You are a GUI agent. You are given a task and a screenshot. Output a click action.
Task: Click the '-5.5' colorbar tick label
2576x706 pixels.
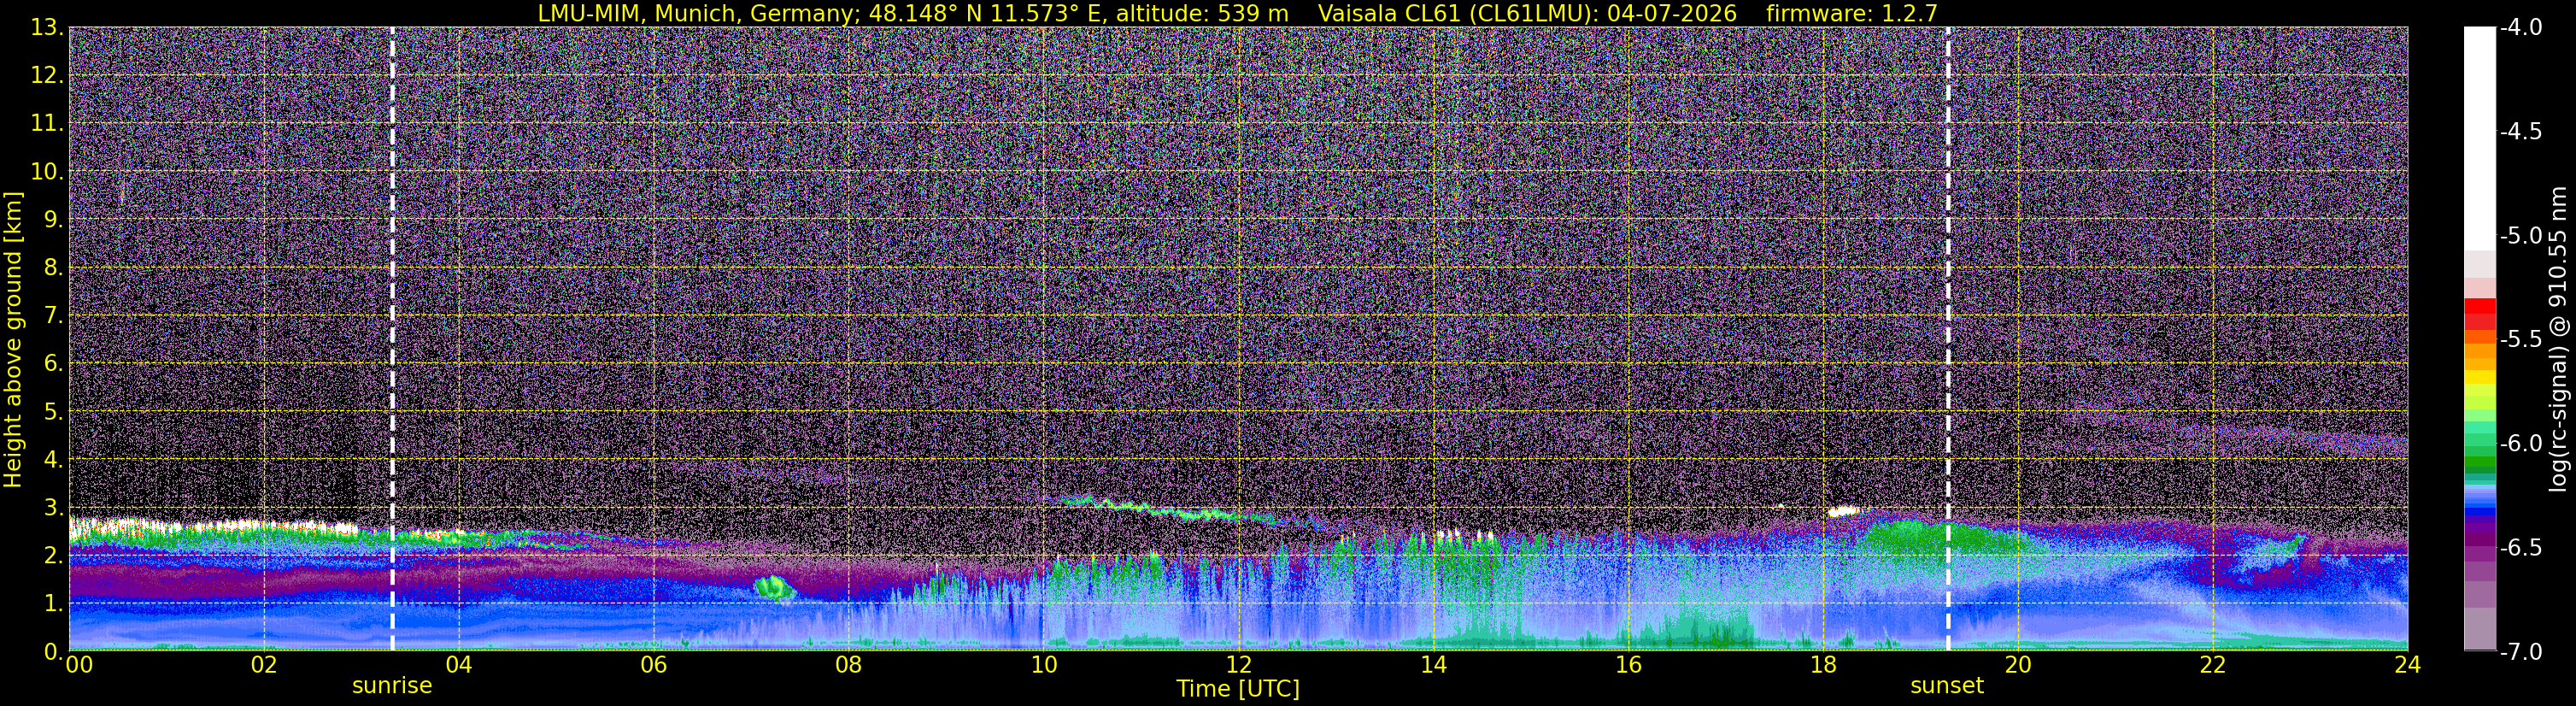click(2520, 339)
